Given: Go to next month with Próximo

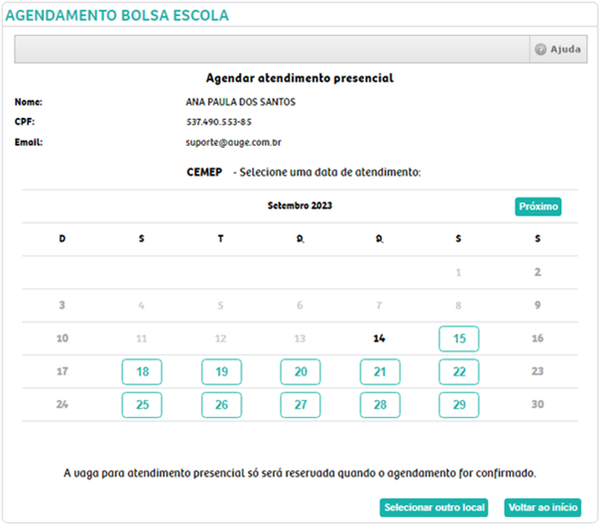Looking at the screenshot, I should (538, 206).
